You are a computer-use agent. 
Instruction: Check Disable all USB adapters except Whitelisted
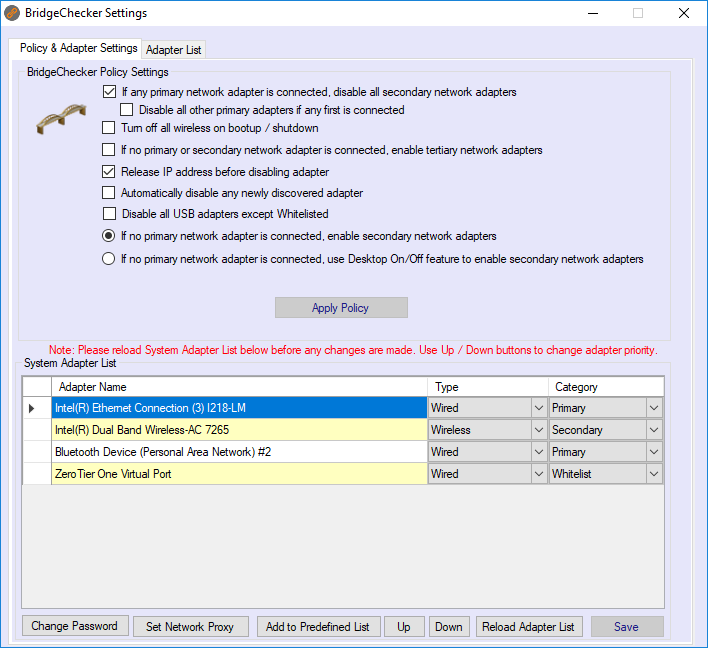tap(109, 214)
